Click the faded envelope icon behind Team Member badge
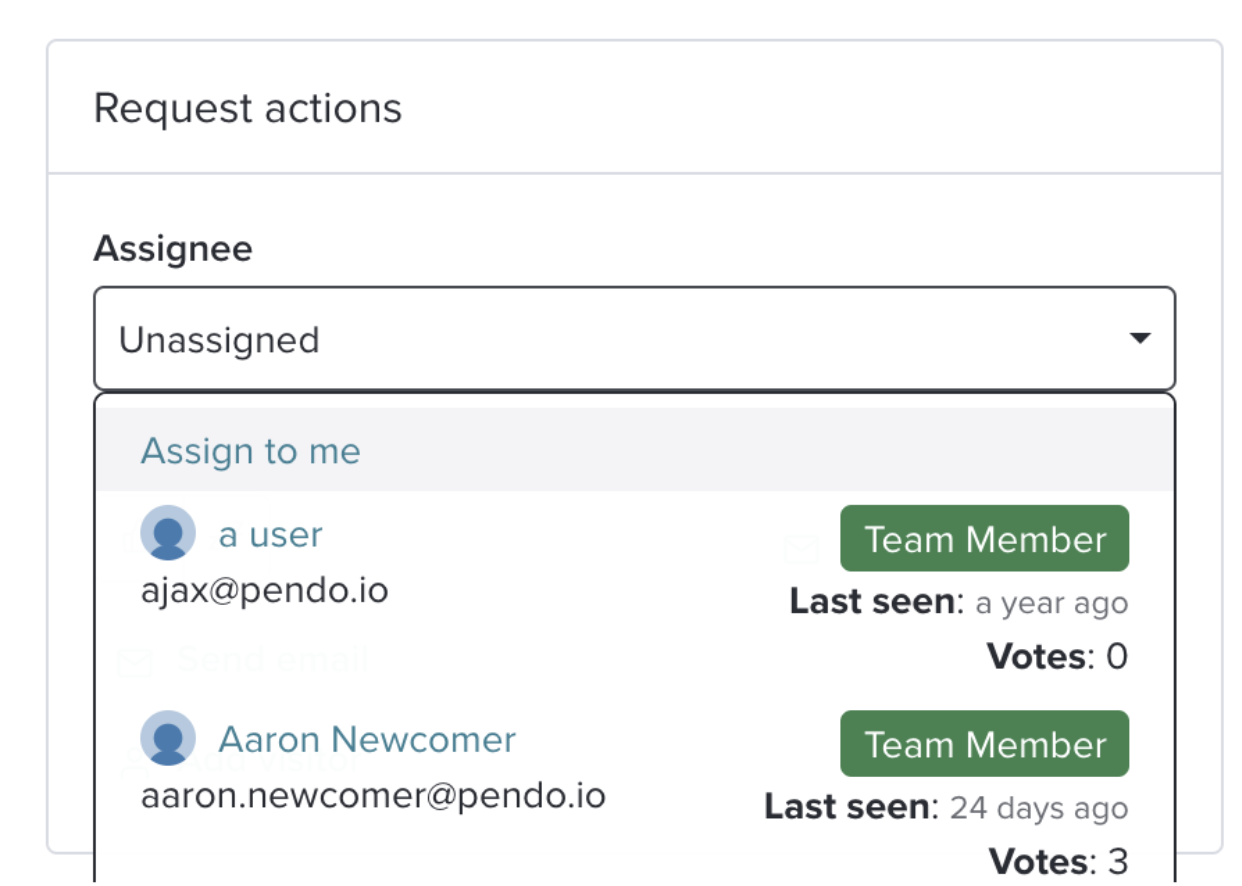The width and height of the screenshot is (1242, 886). [802, 548]
